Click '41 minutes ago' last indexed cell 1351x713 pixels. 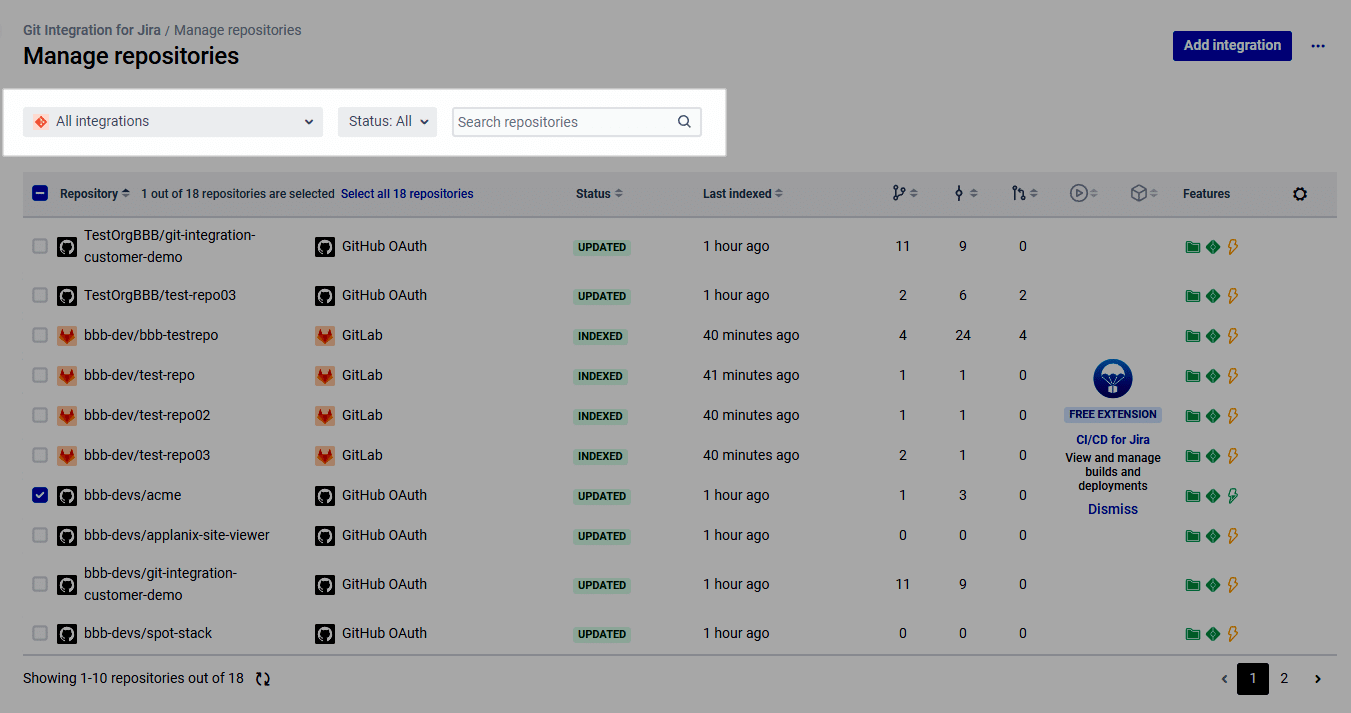click(751, 375)
